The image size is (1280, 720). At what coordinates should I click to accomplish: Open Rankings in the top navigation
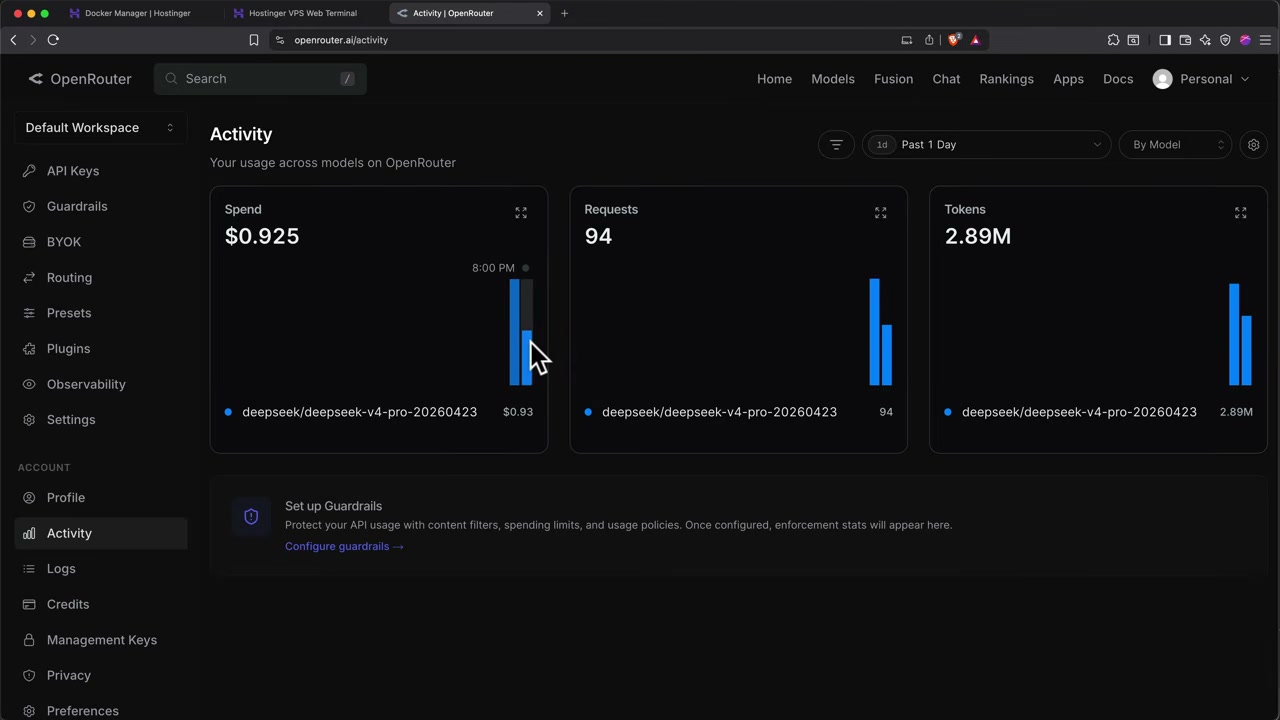pyautogui.click(x=1006, y=79)
